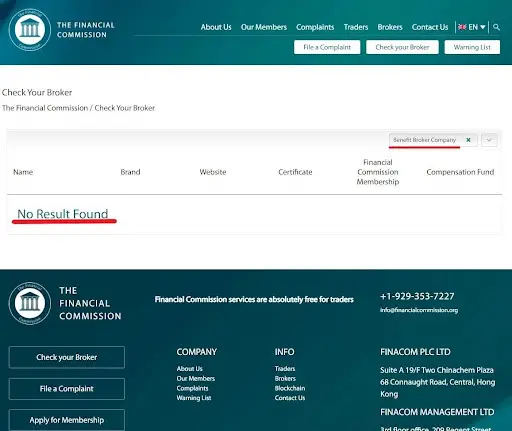Screen dimensions: 512x431
Task: Open Our Members in the top menu
Action: coord(264,27)
